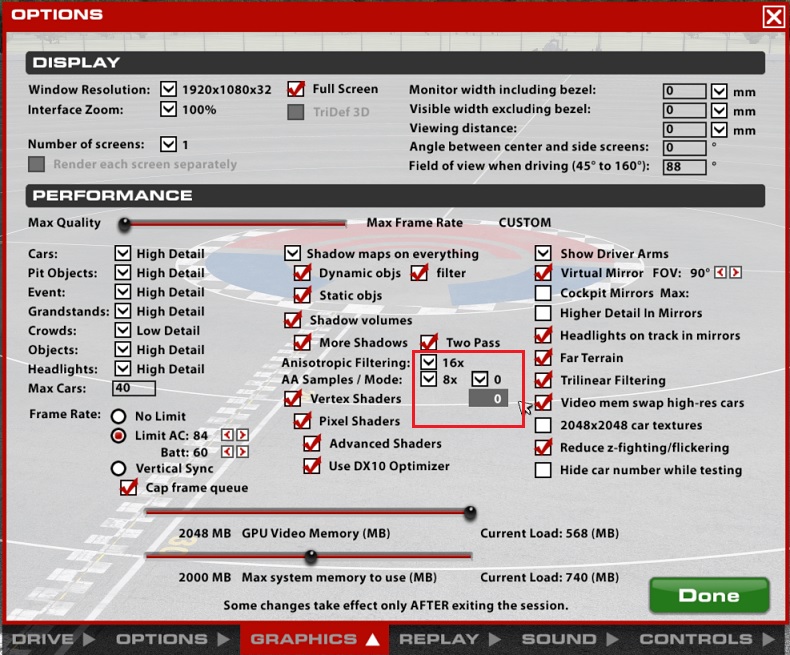Disable Cap frame queue checkbox
The width and height of the screenshot is (790, 655).
tap(128, 488)
